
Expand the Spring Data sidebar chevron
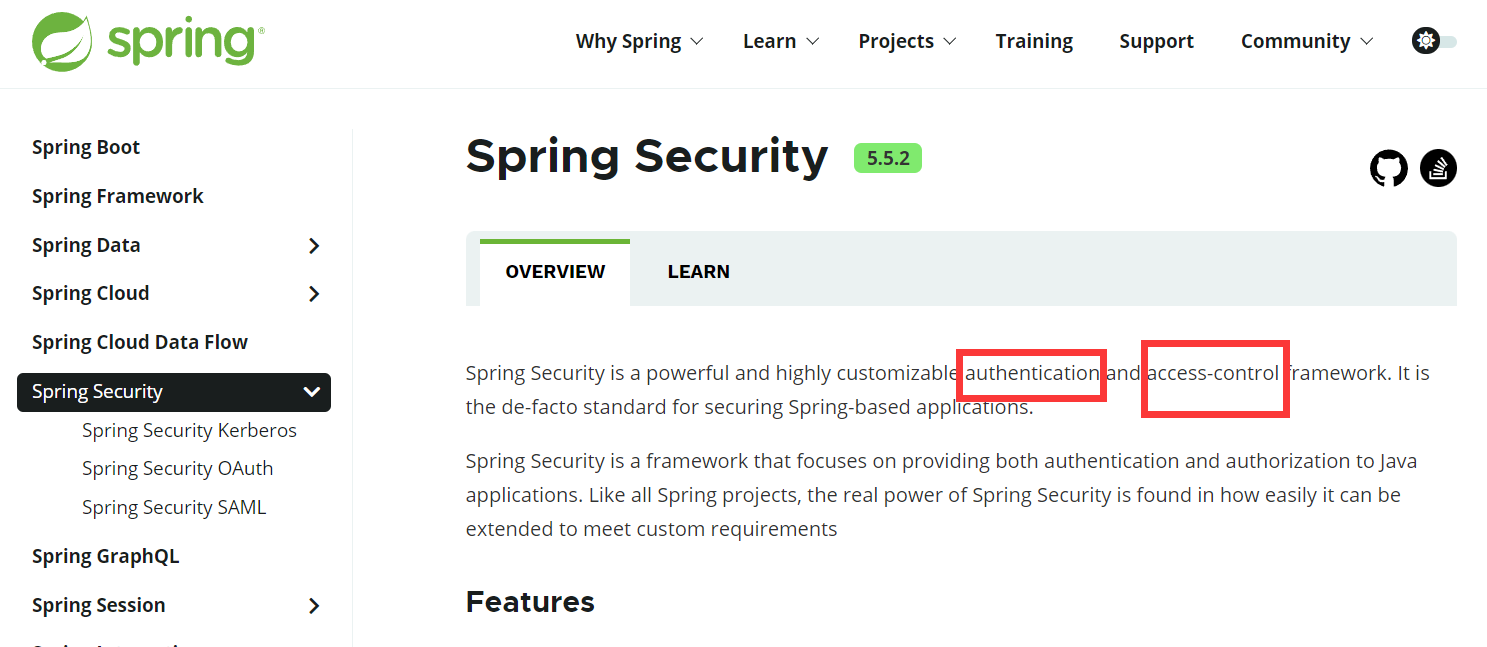click(314, 245)
